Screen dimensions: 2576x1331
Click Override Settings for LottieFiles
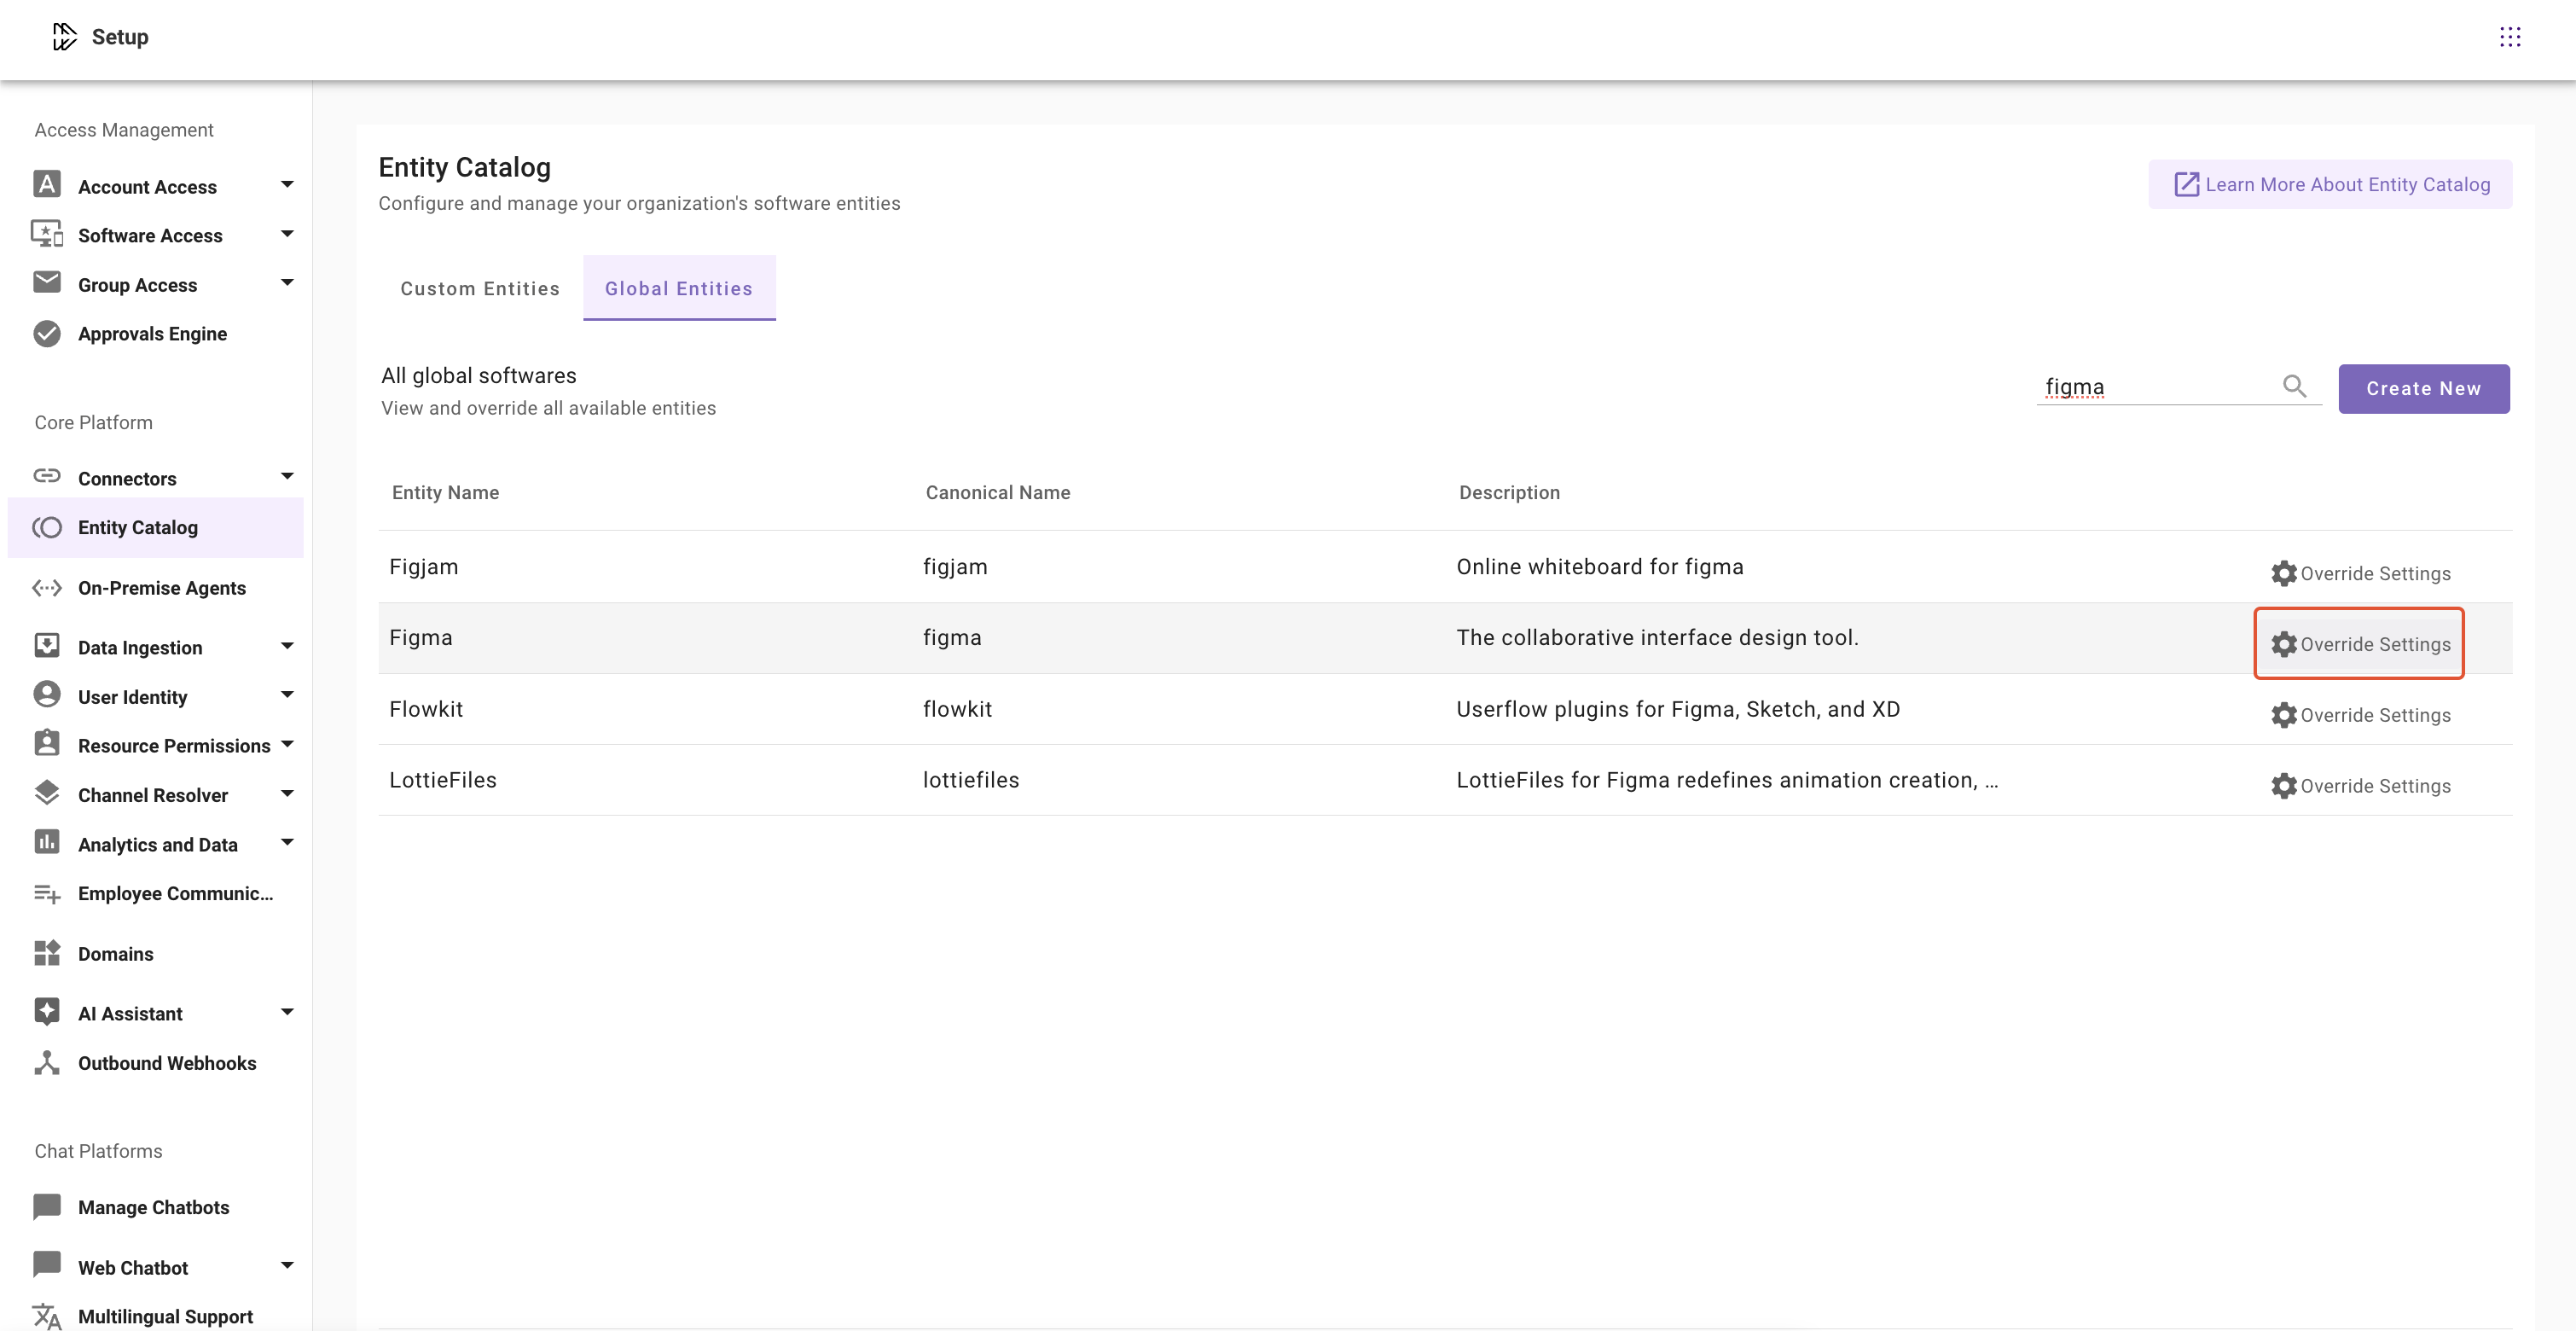[2360, 786]
